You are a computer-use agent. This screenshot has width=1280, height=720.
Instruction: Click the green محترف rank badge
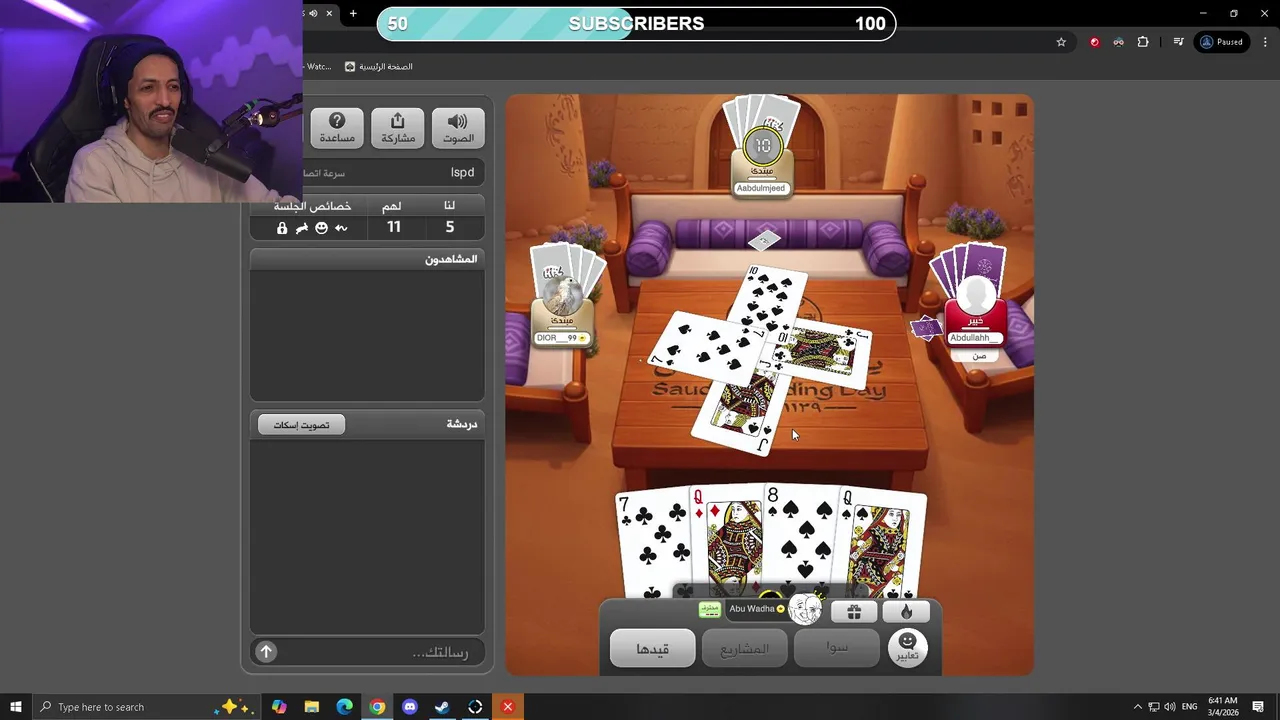pyautogui.click(x=710, y=609)
